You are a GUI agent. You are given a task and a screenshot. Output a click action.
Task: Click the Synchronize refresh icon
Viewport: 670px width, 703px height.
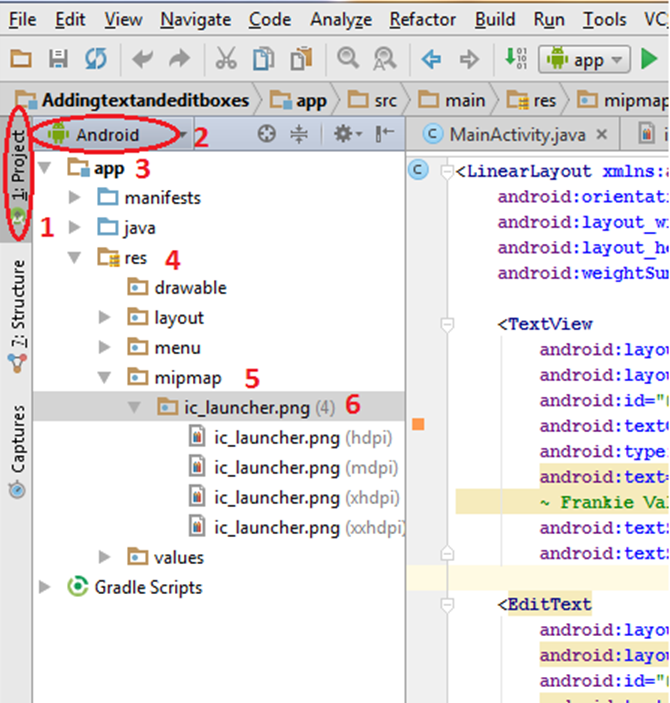coord(96,59)
